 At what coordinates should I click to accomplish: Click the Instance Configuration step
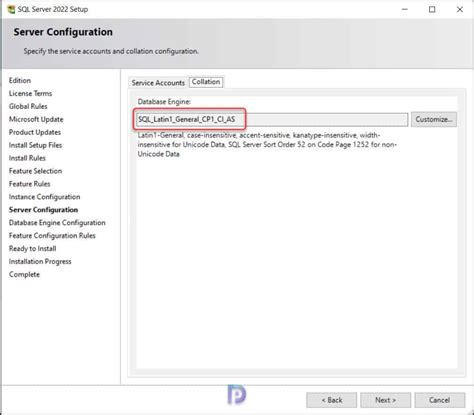click(44, 197)
